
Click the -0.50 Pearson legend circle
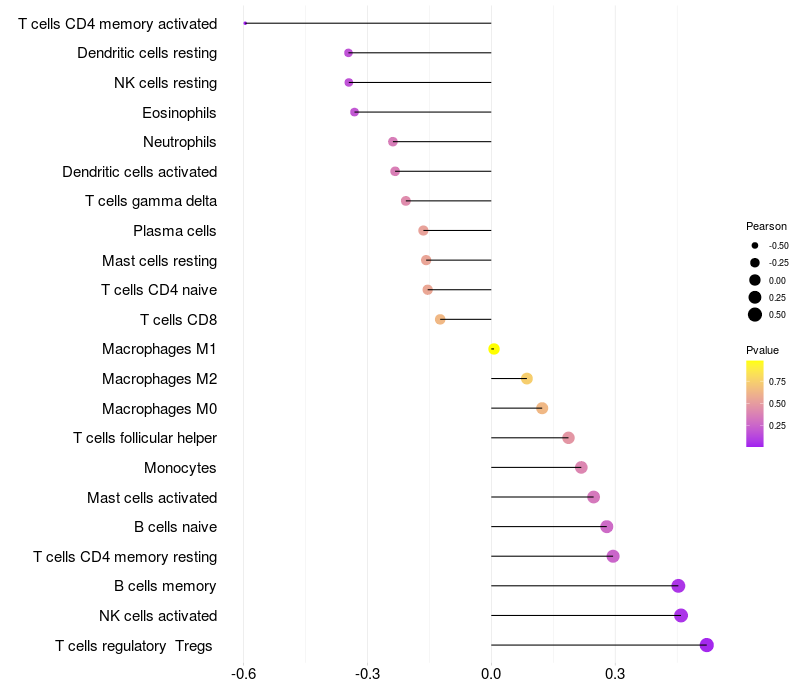pyautogui.click(x=755, y=245)
